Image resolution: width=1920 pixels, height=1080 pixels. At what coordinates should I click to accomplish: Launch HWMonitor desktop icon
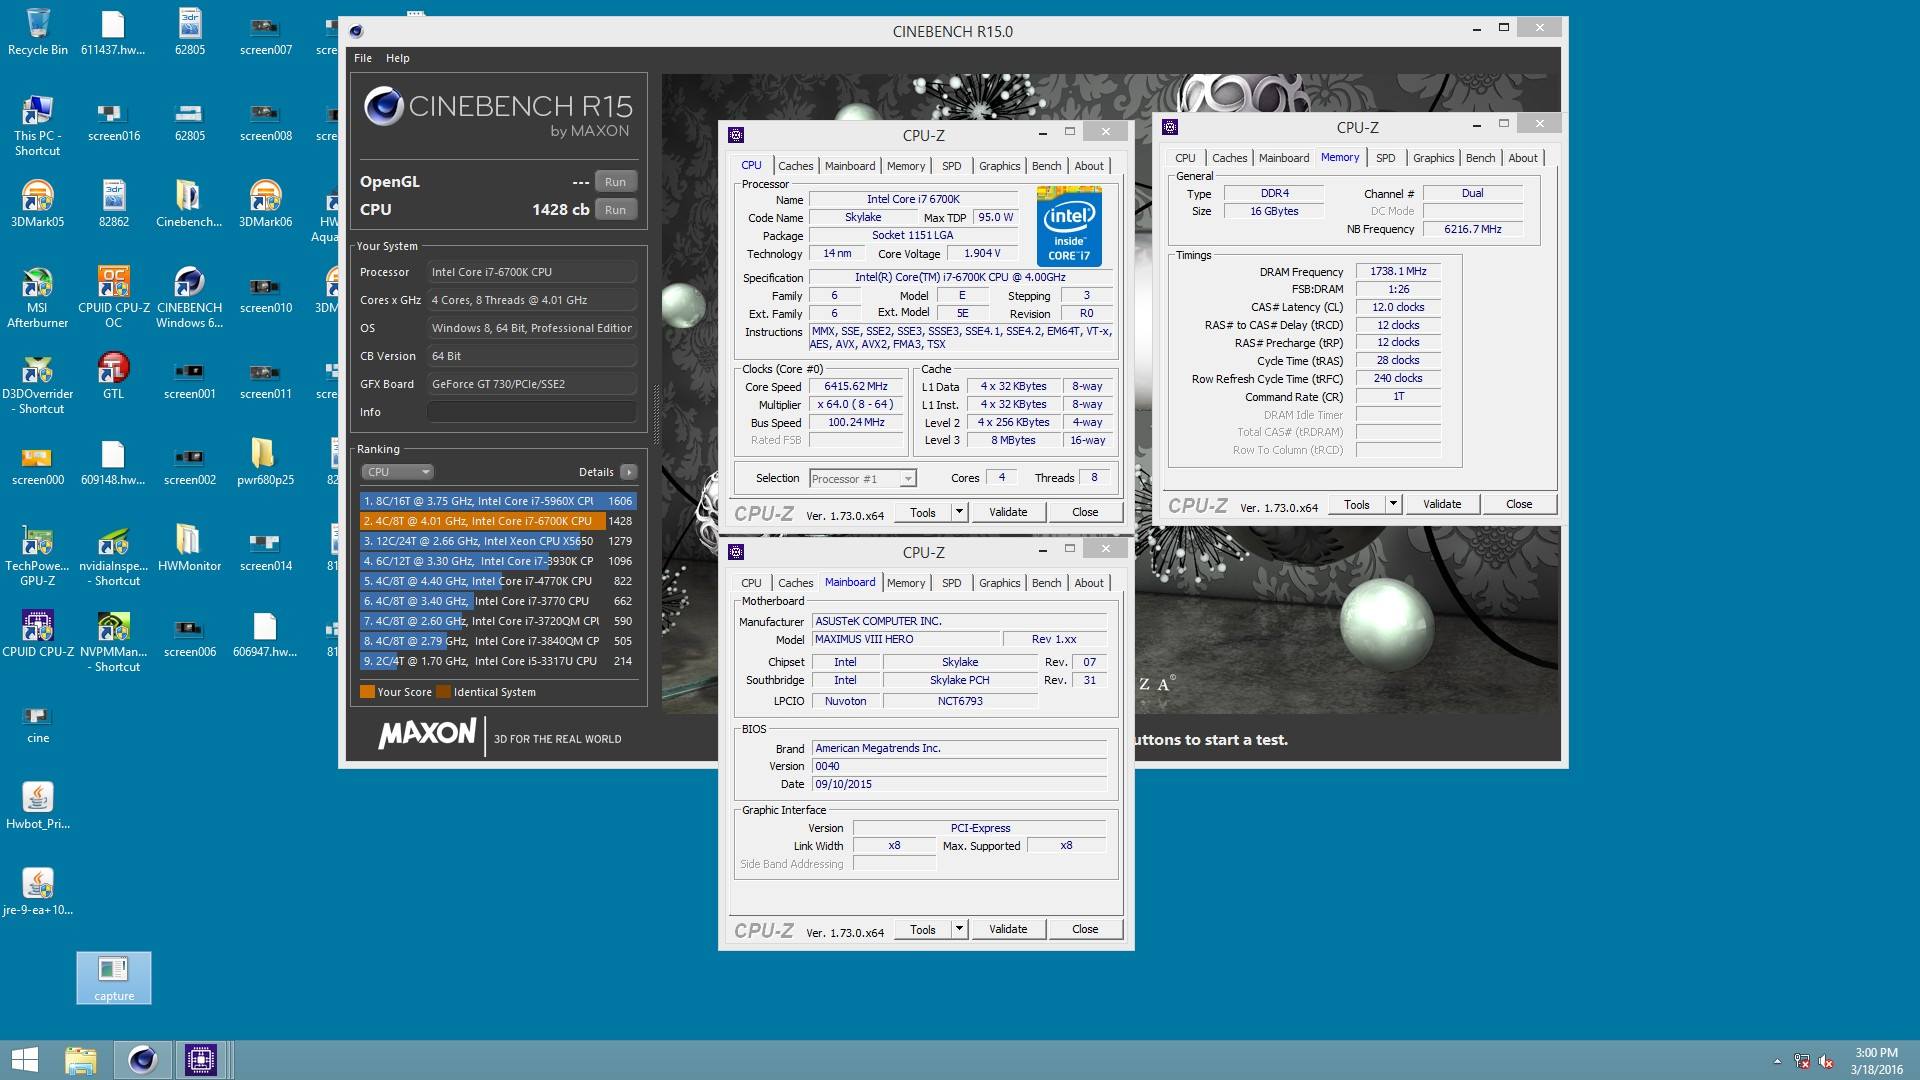pyautogui.click(x=189, y=547)
